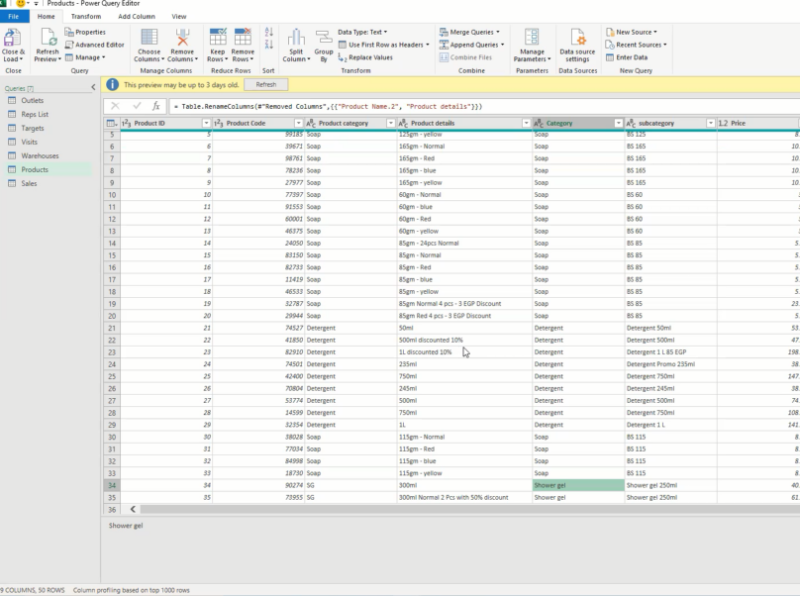
Task: Open the Product details column filter dropdown
Action: 526,123
